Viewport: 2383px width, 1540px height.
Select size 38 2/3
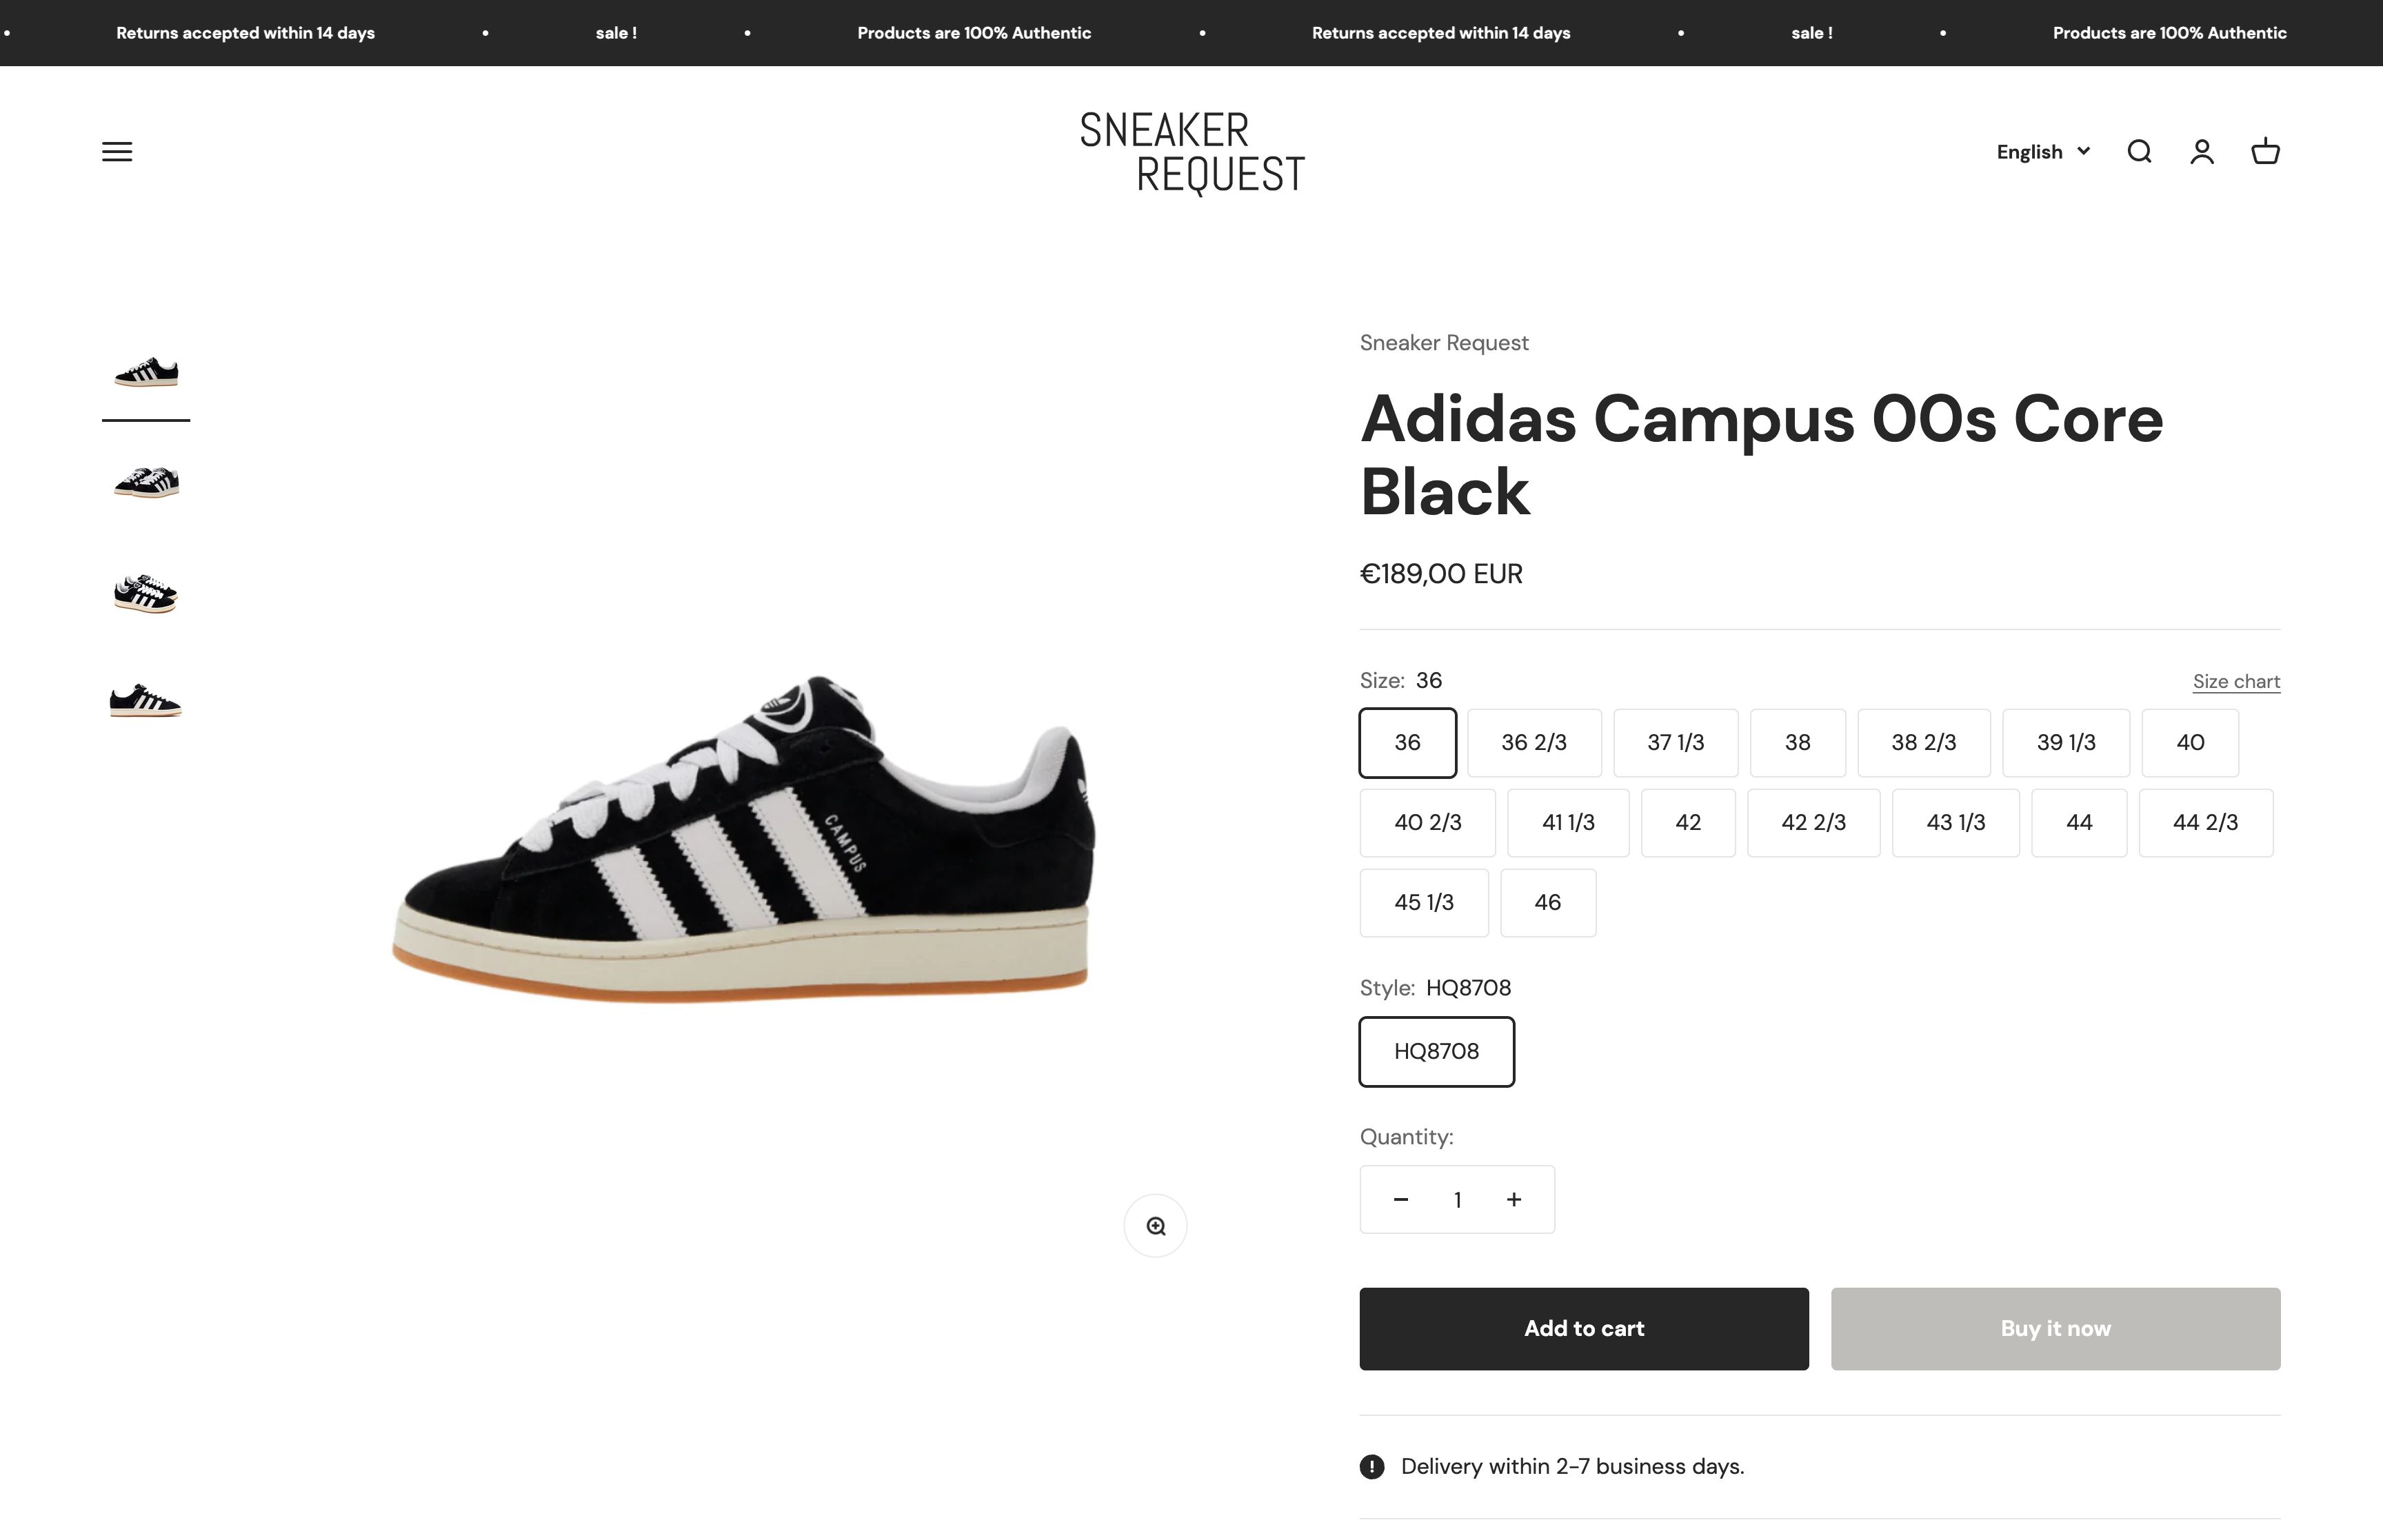pos(1923,742)
